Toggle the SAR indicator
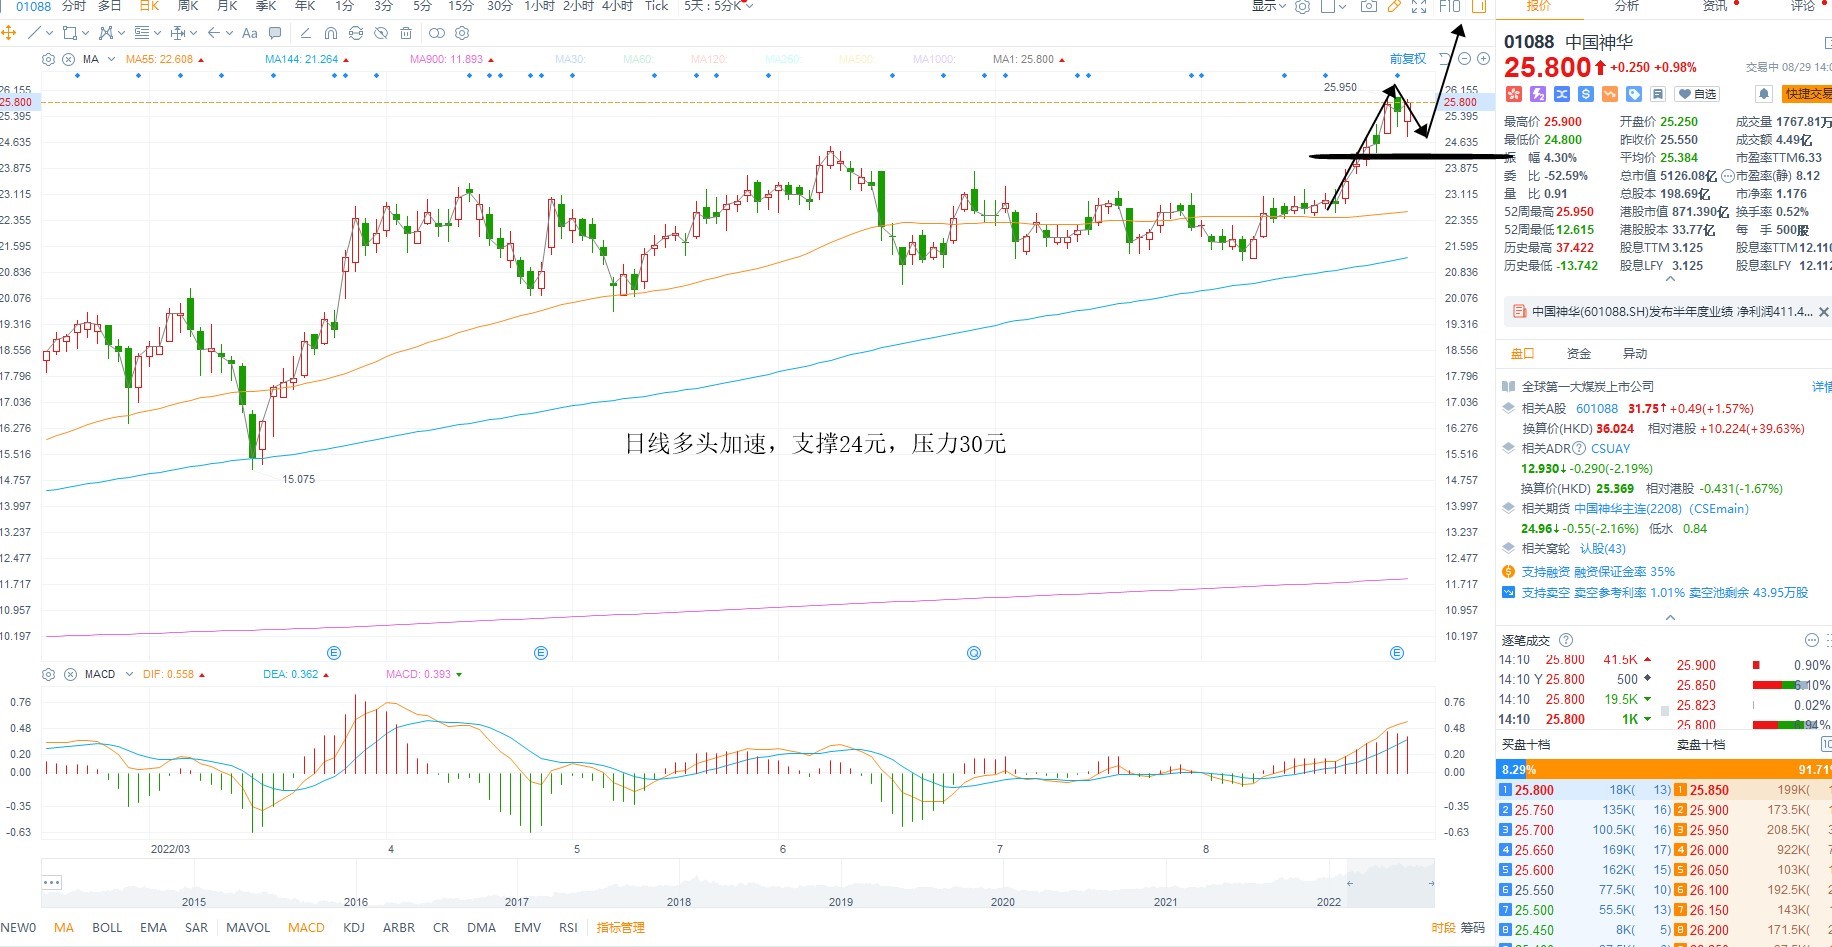This screenshot has height=947, width=1832. 197,927
